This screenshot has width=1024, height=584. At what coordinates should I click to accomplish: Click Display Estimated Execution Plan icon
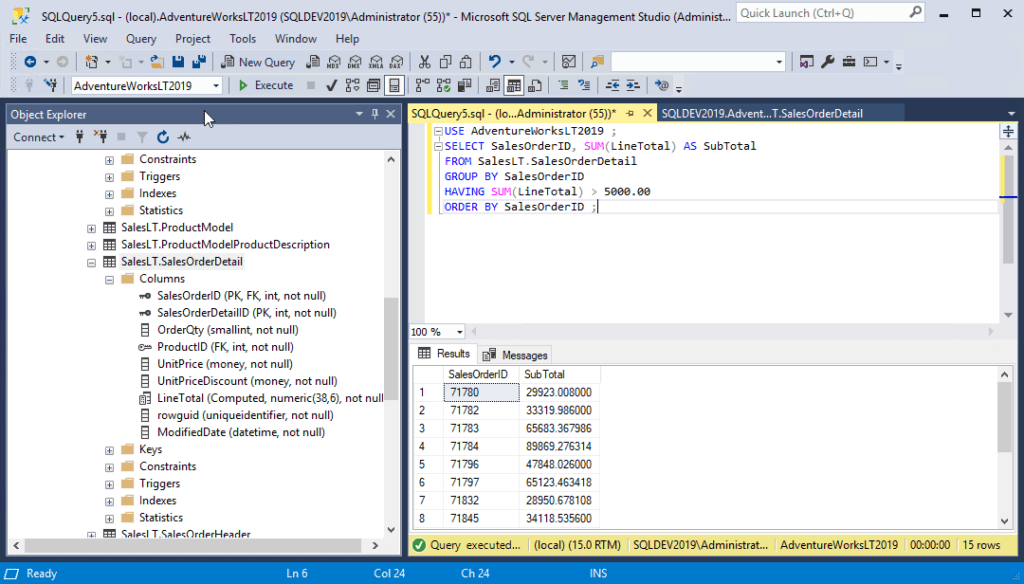coord(353,86)
